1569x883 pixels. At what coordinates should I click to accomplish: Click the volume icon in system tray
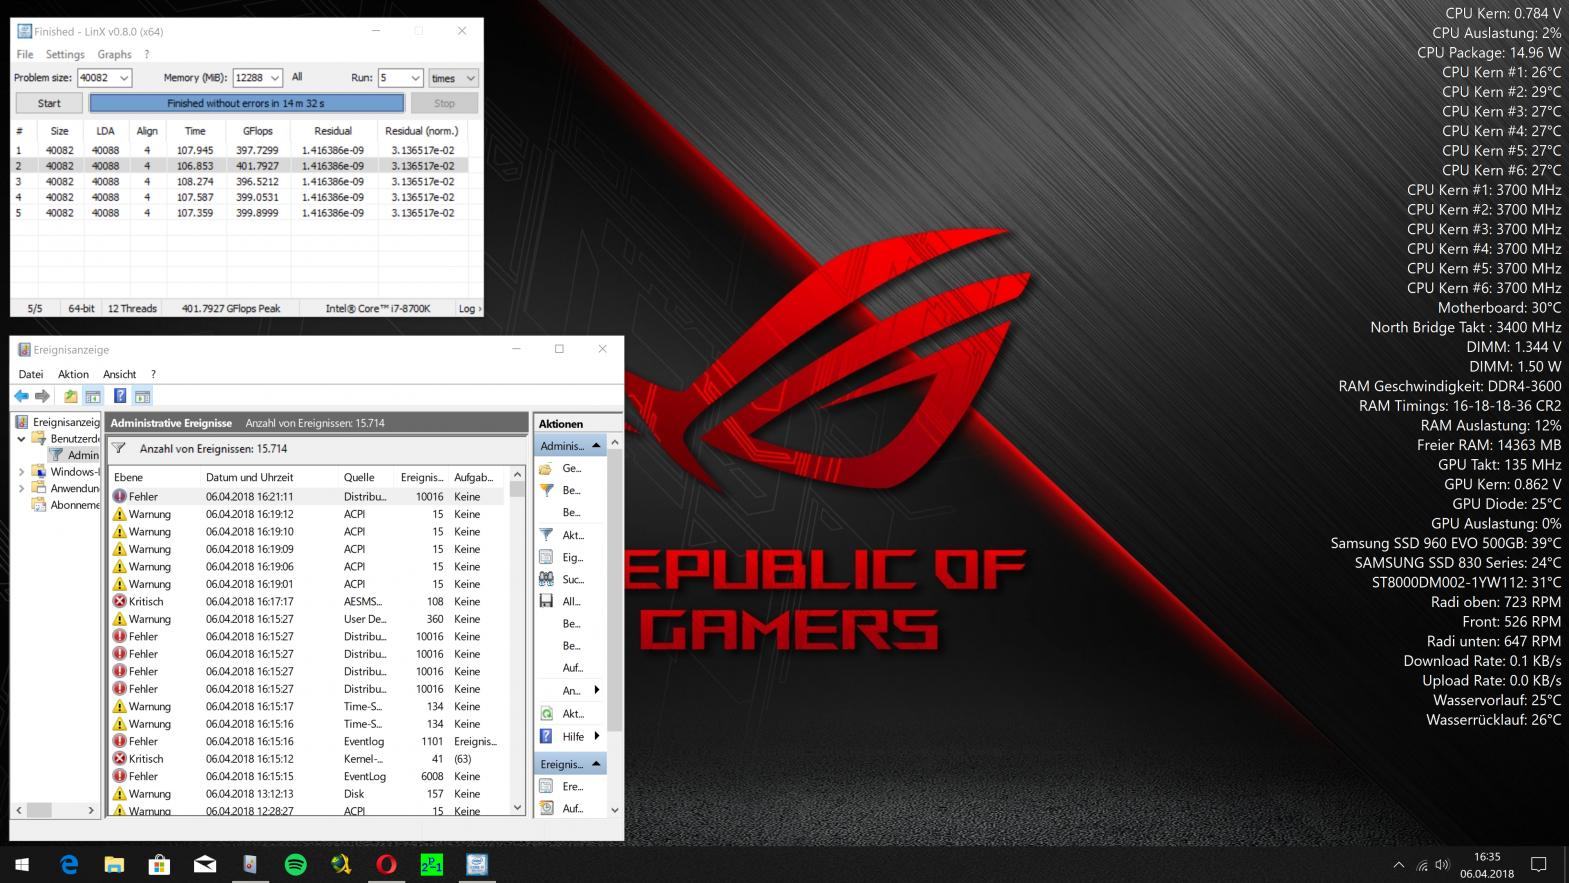(x=1442, y=865)
